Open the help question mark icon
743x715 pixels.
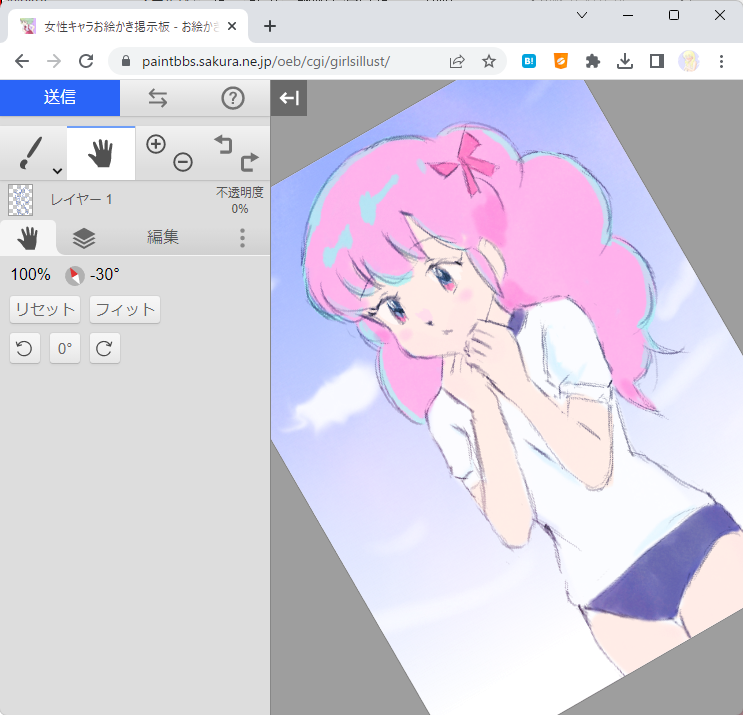pos(233,98)
